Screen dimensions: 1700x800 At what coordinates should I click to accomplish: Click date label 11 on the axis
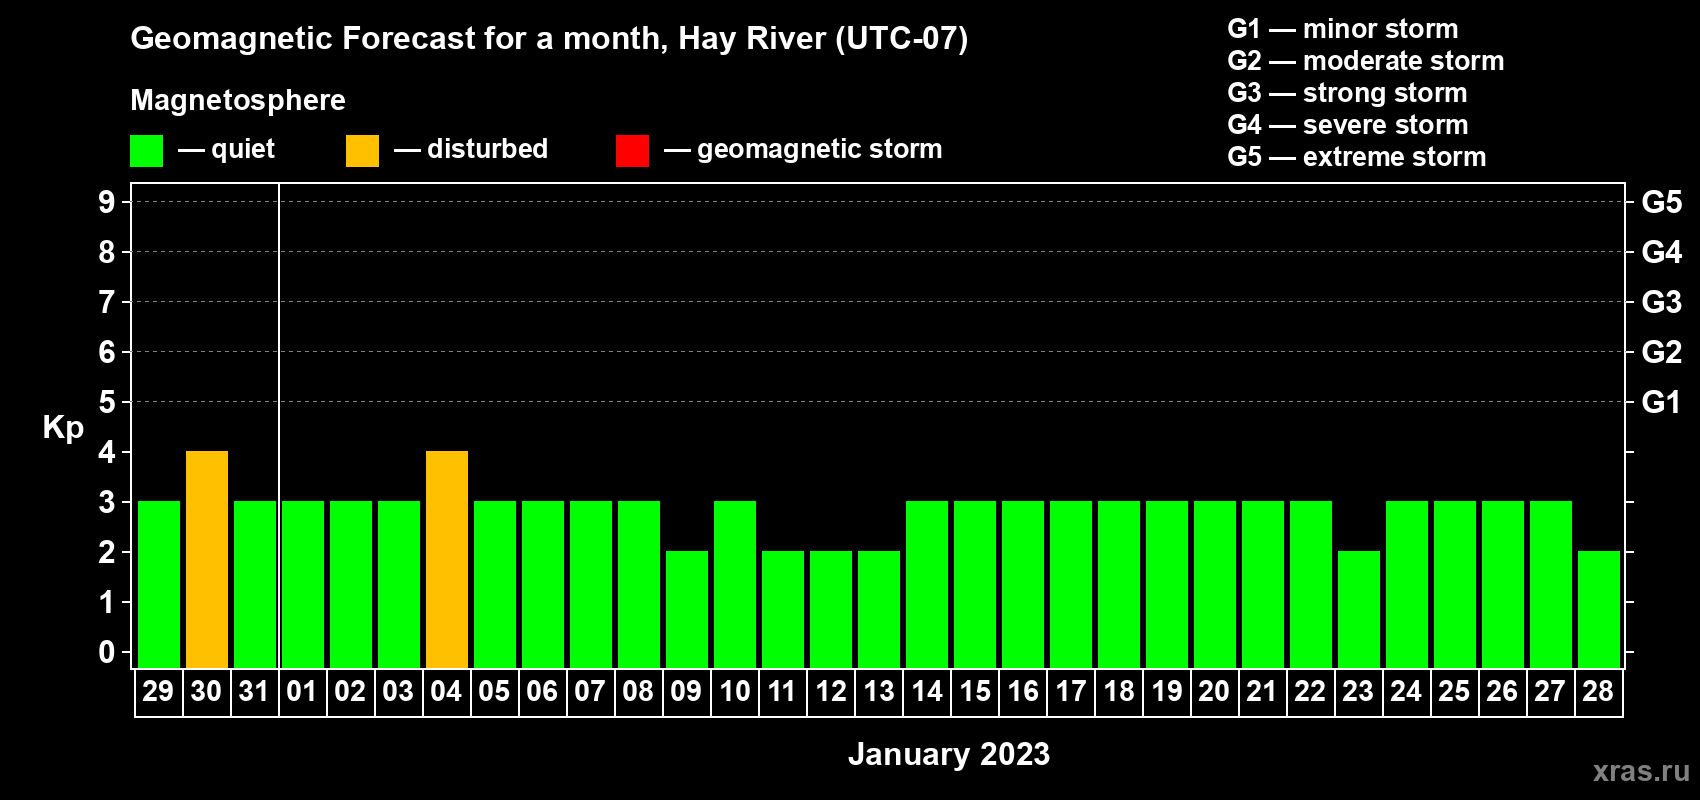coord(782,691)
